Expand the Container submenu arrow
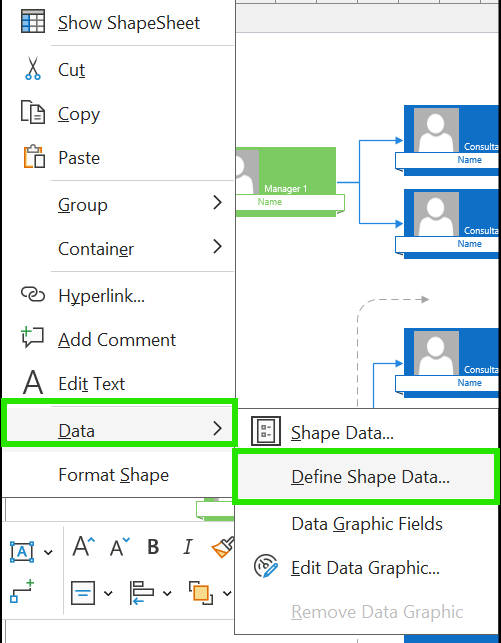 click(217, 246)
